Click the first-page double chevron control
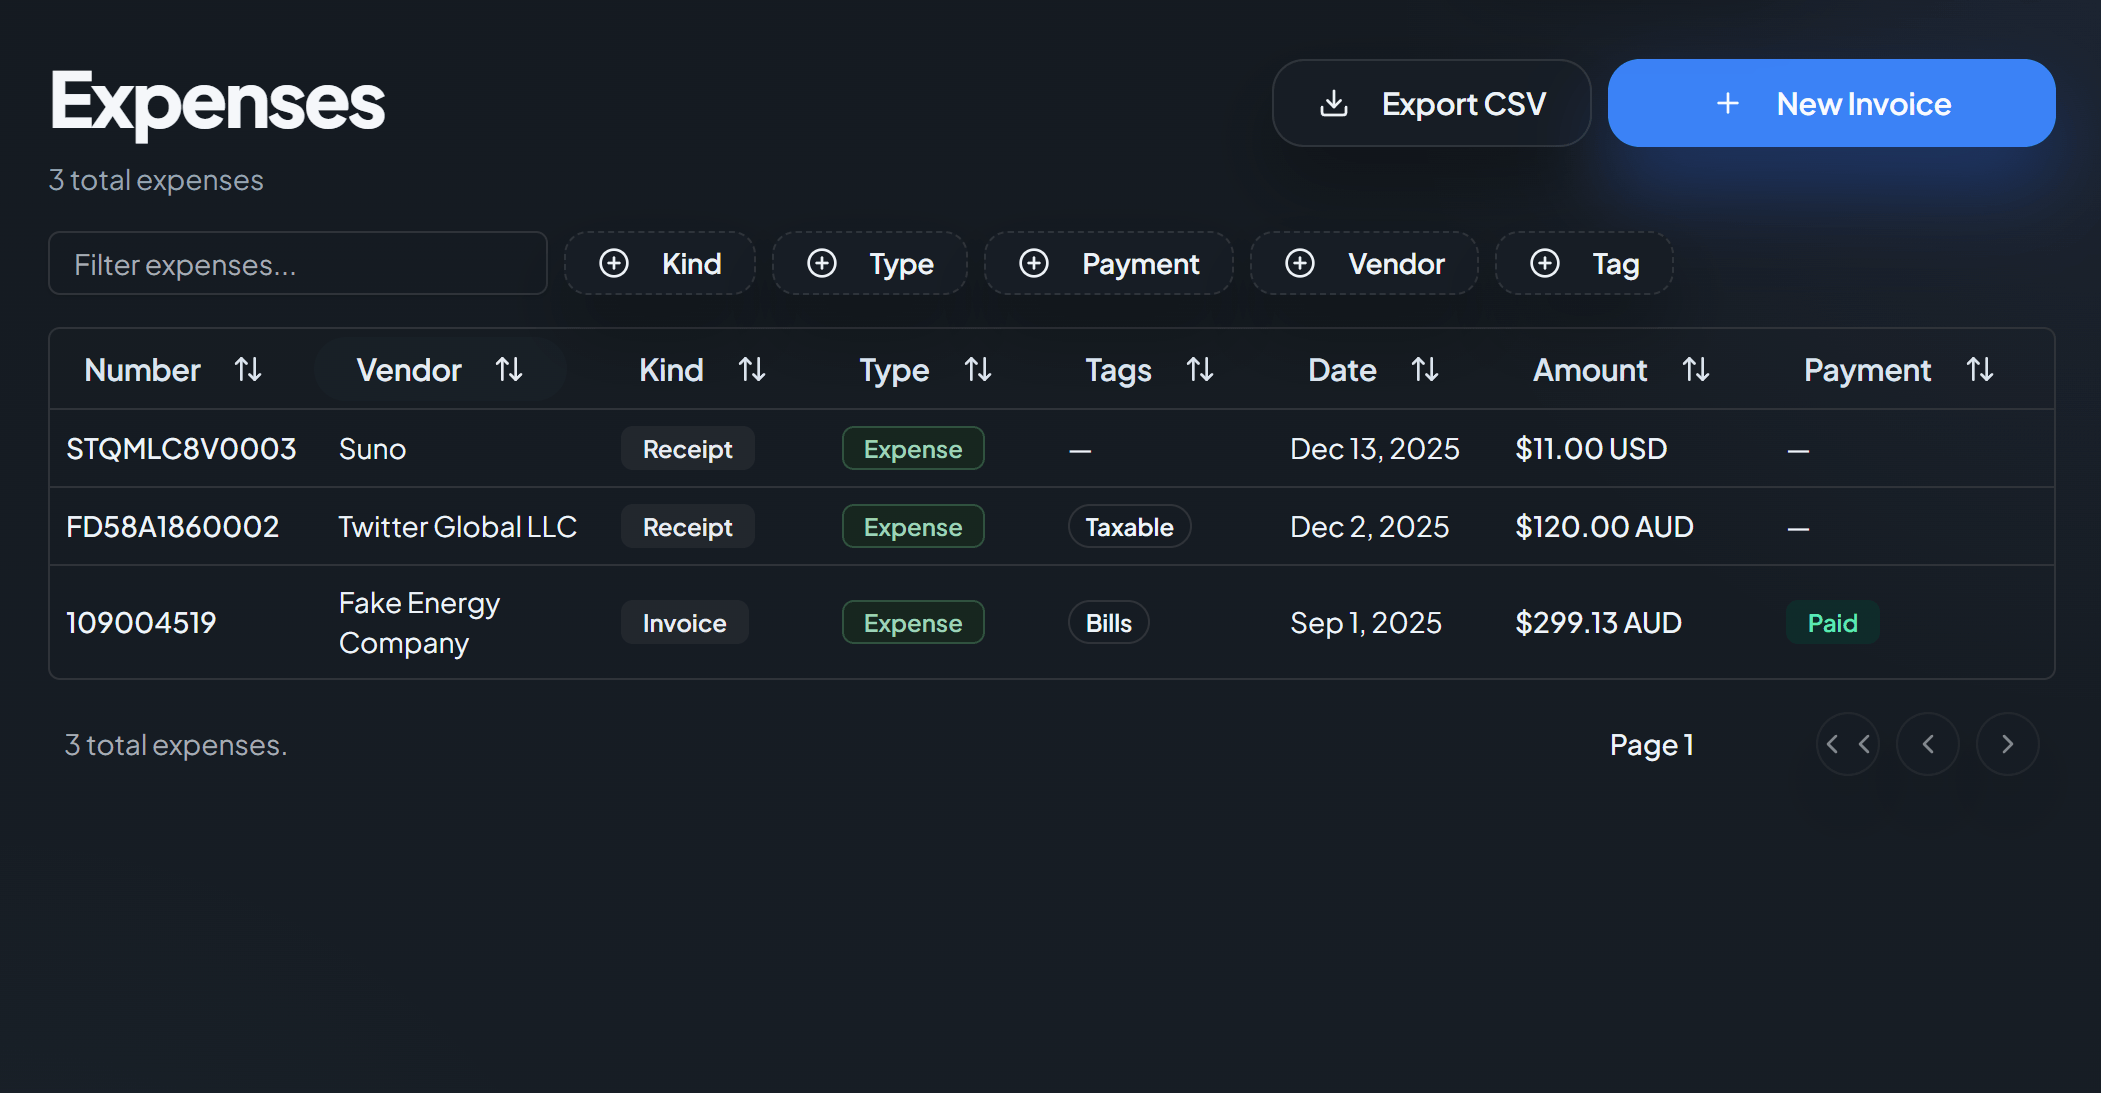Viewport: 2101px width, 1093px height. tap(1848, 744)
